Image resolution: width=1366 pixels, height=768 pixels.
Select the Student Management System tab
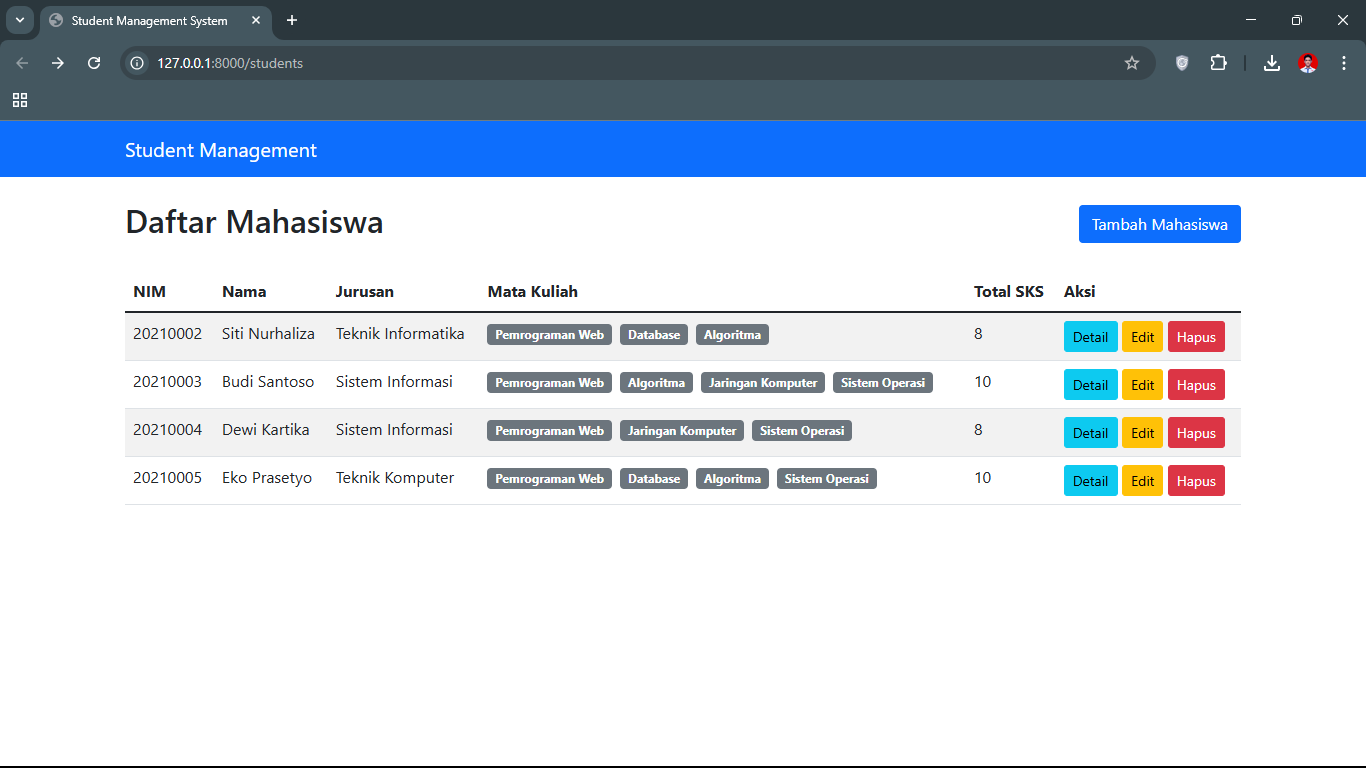pyautogui.click(x=150, y=20)
